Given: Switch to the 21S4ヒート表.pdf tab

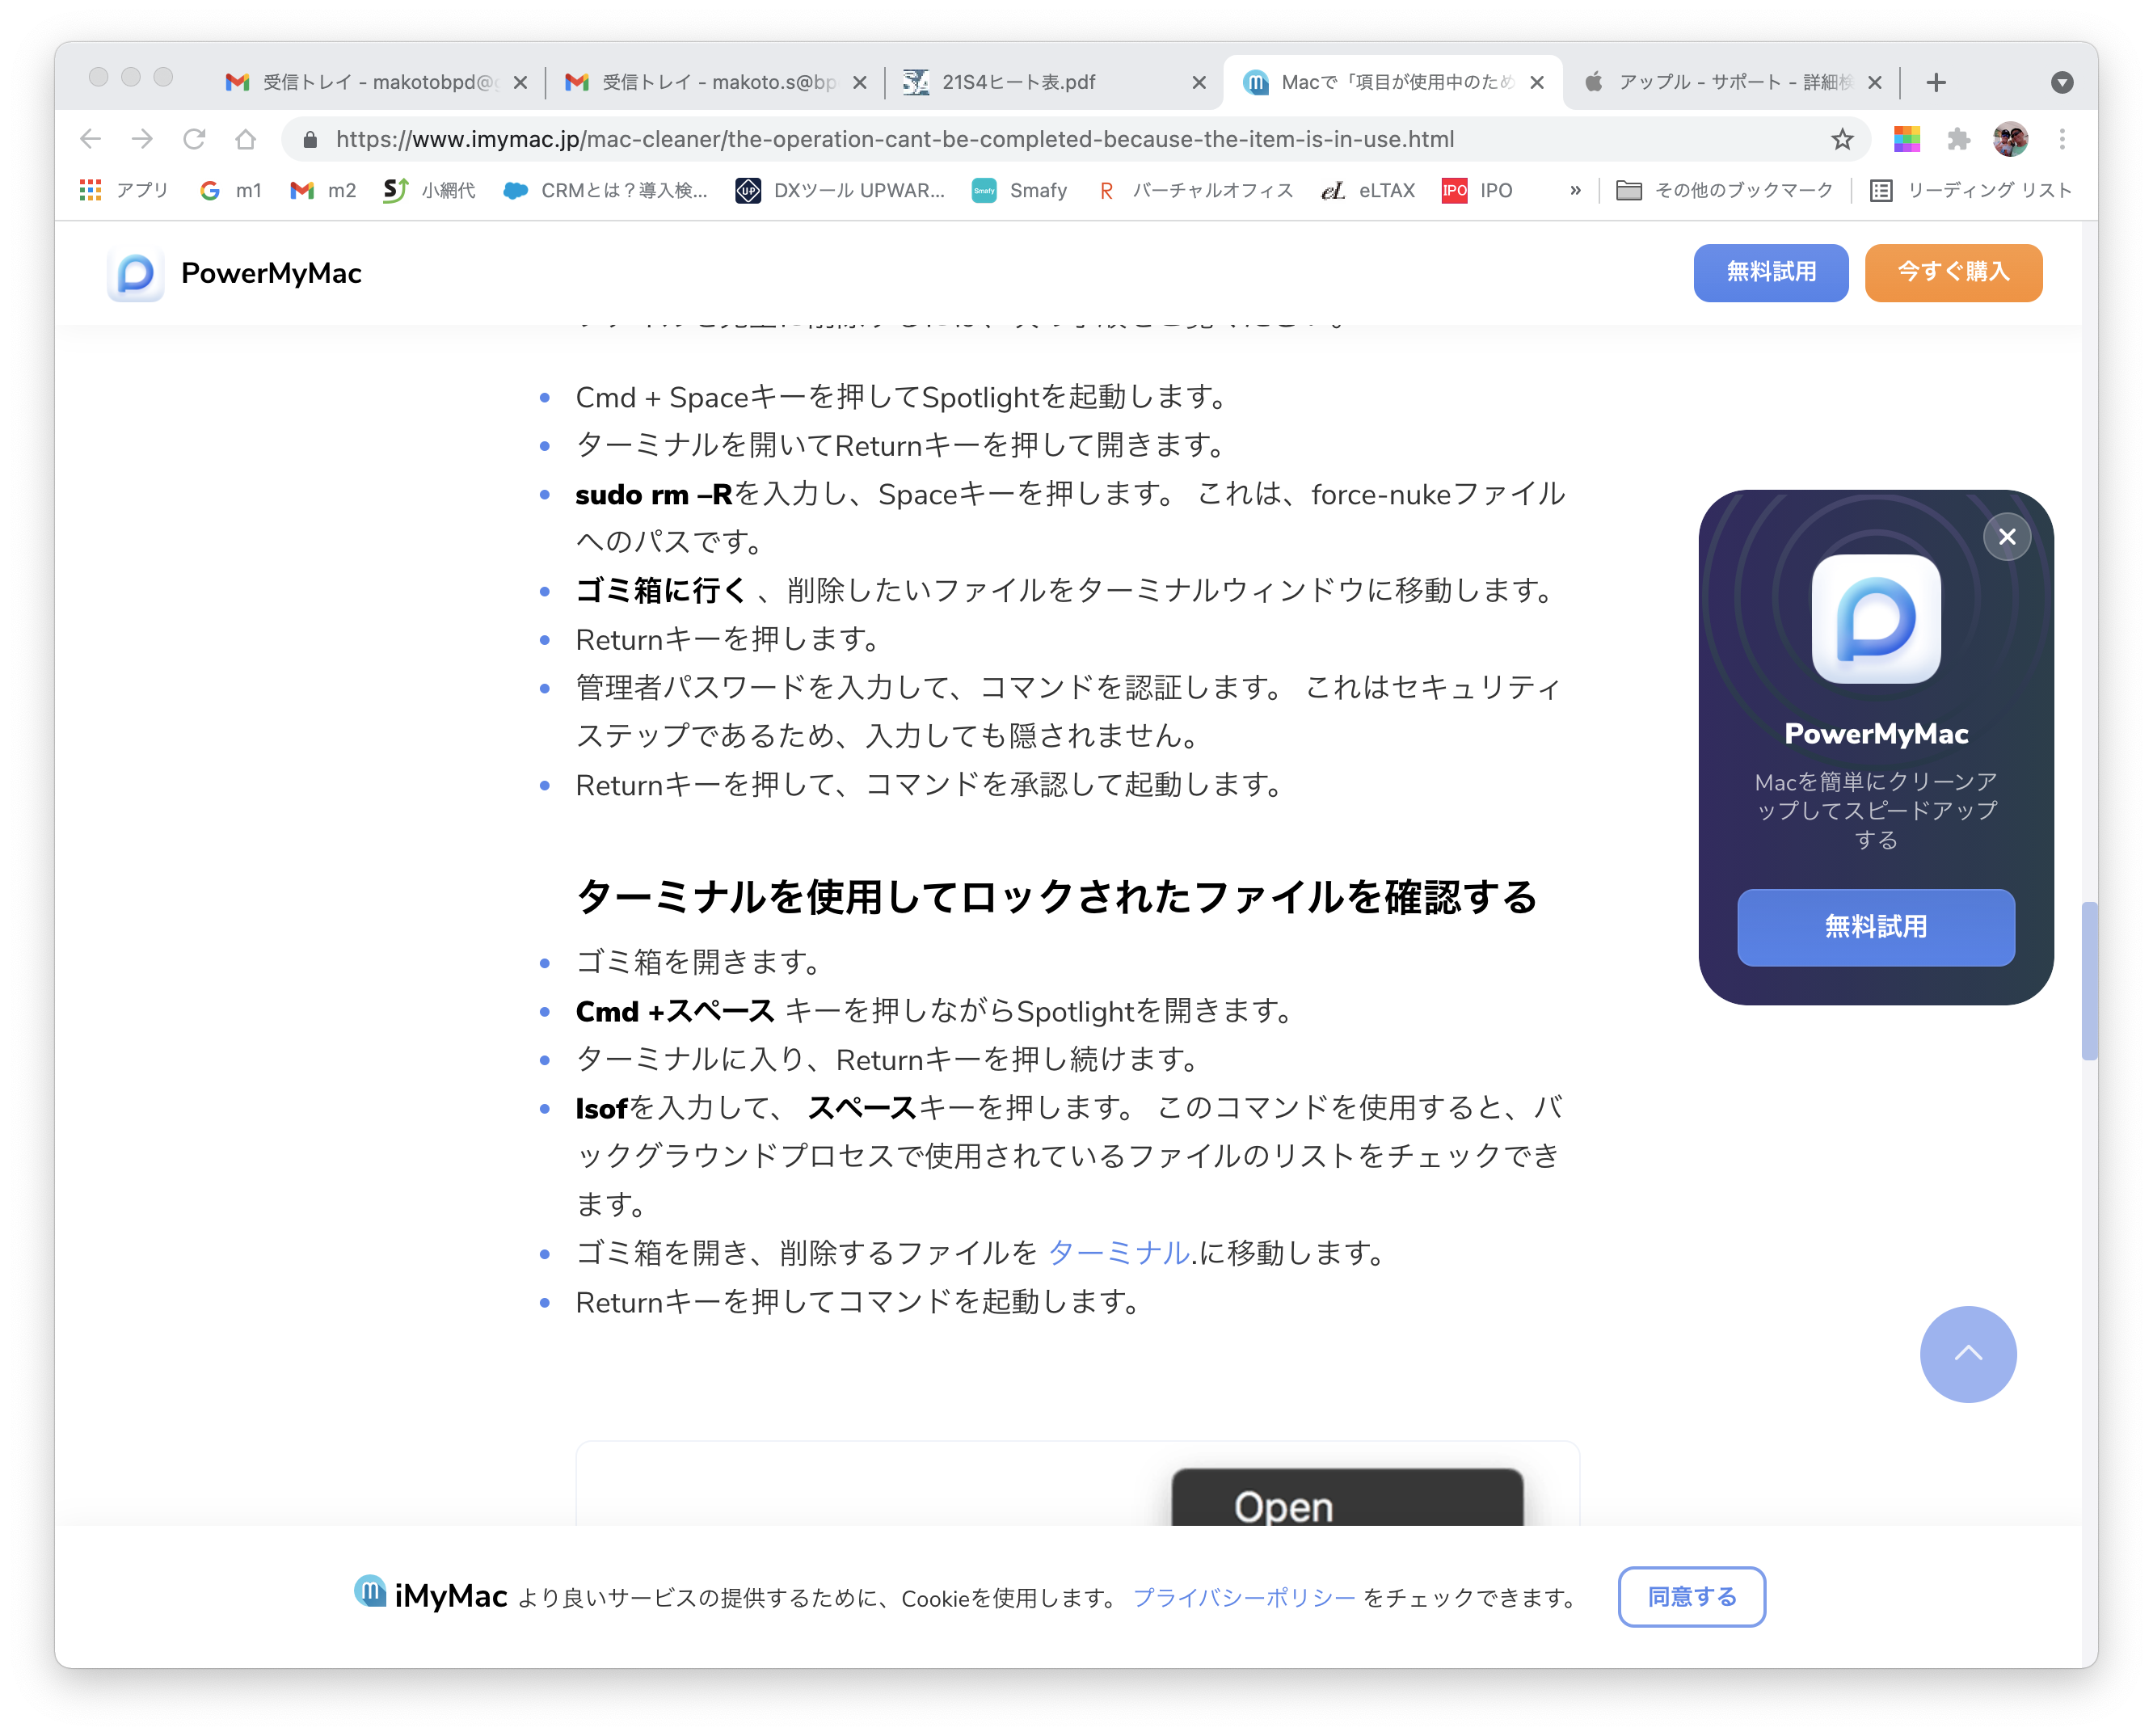Looking at the screenshot, I should pos(1018,82).
